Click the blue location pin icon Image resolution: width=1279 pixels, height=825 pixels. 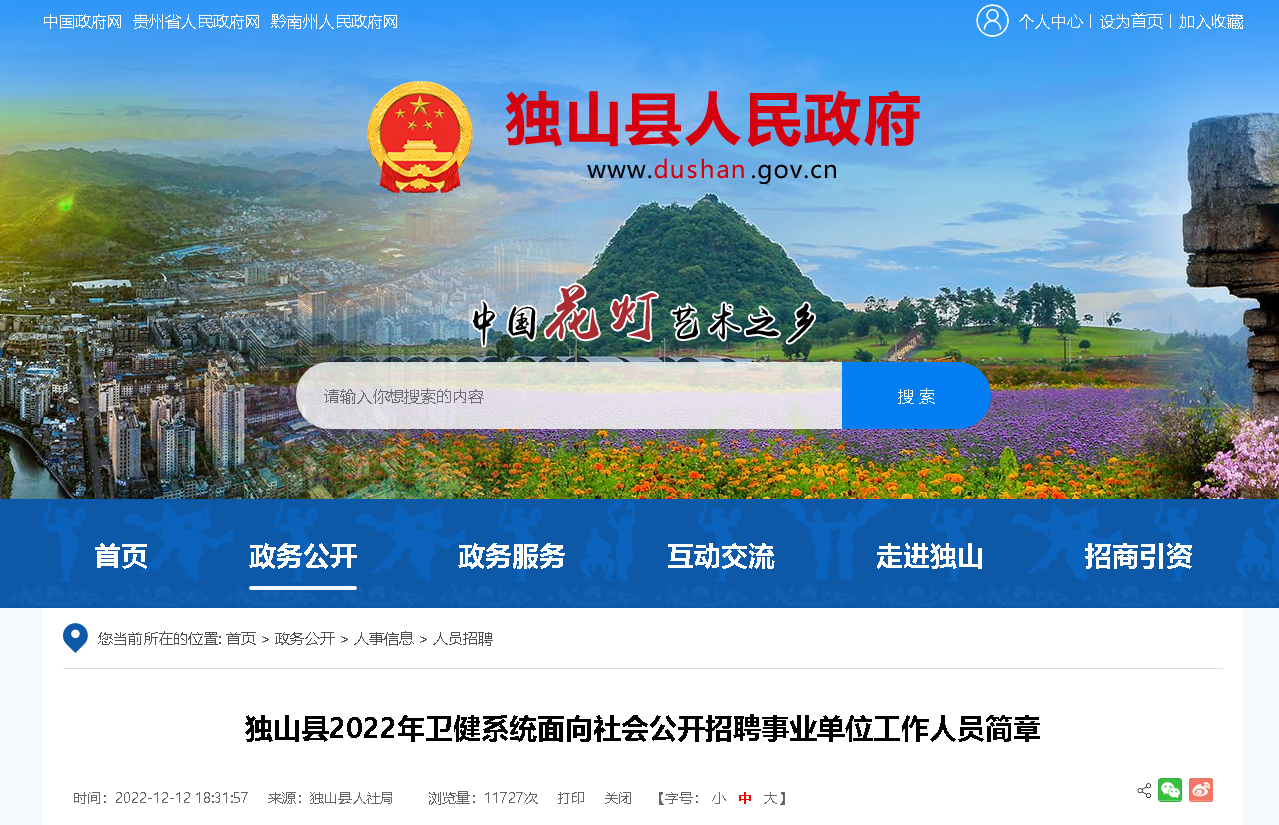pos(75,638)
